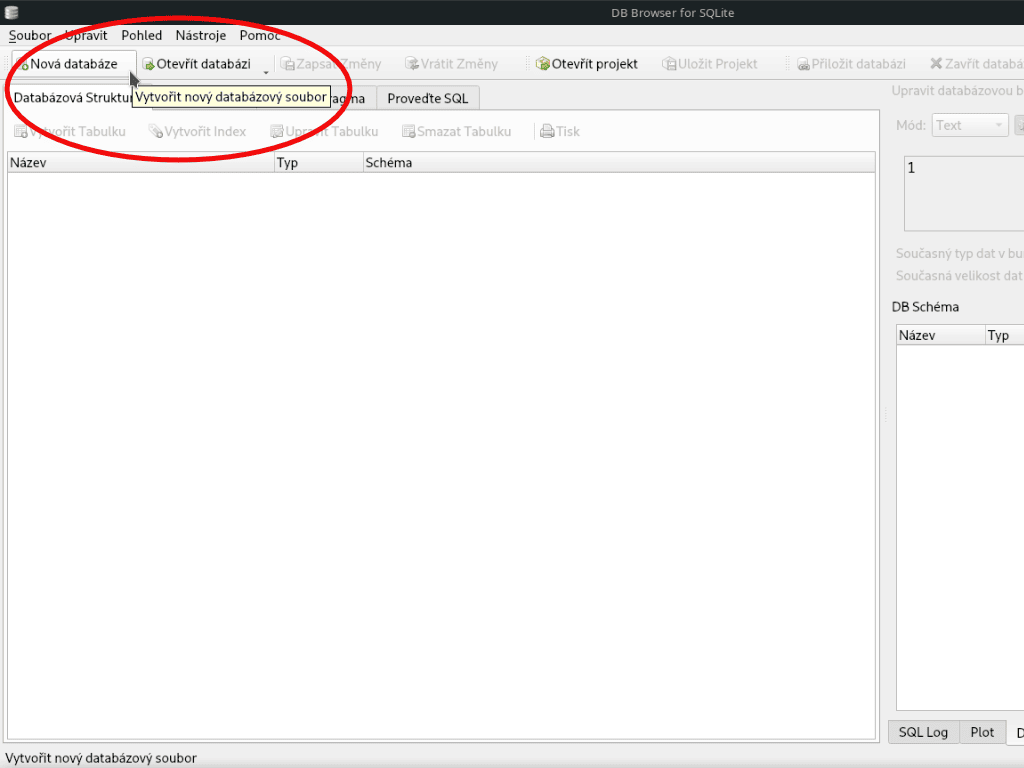Click the Nová databáze toolbar button
Screen dimensions: 1024x768
tap(74, 64)
